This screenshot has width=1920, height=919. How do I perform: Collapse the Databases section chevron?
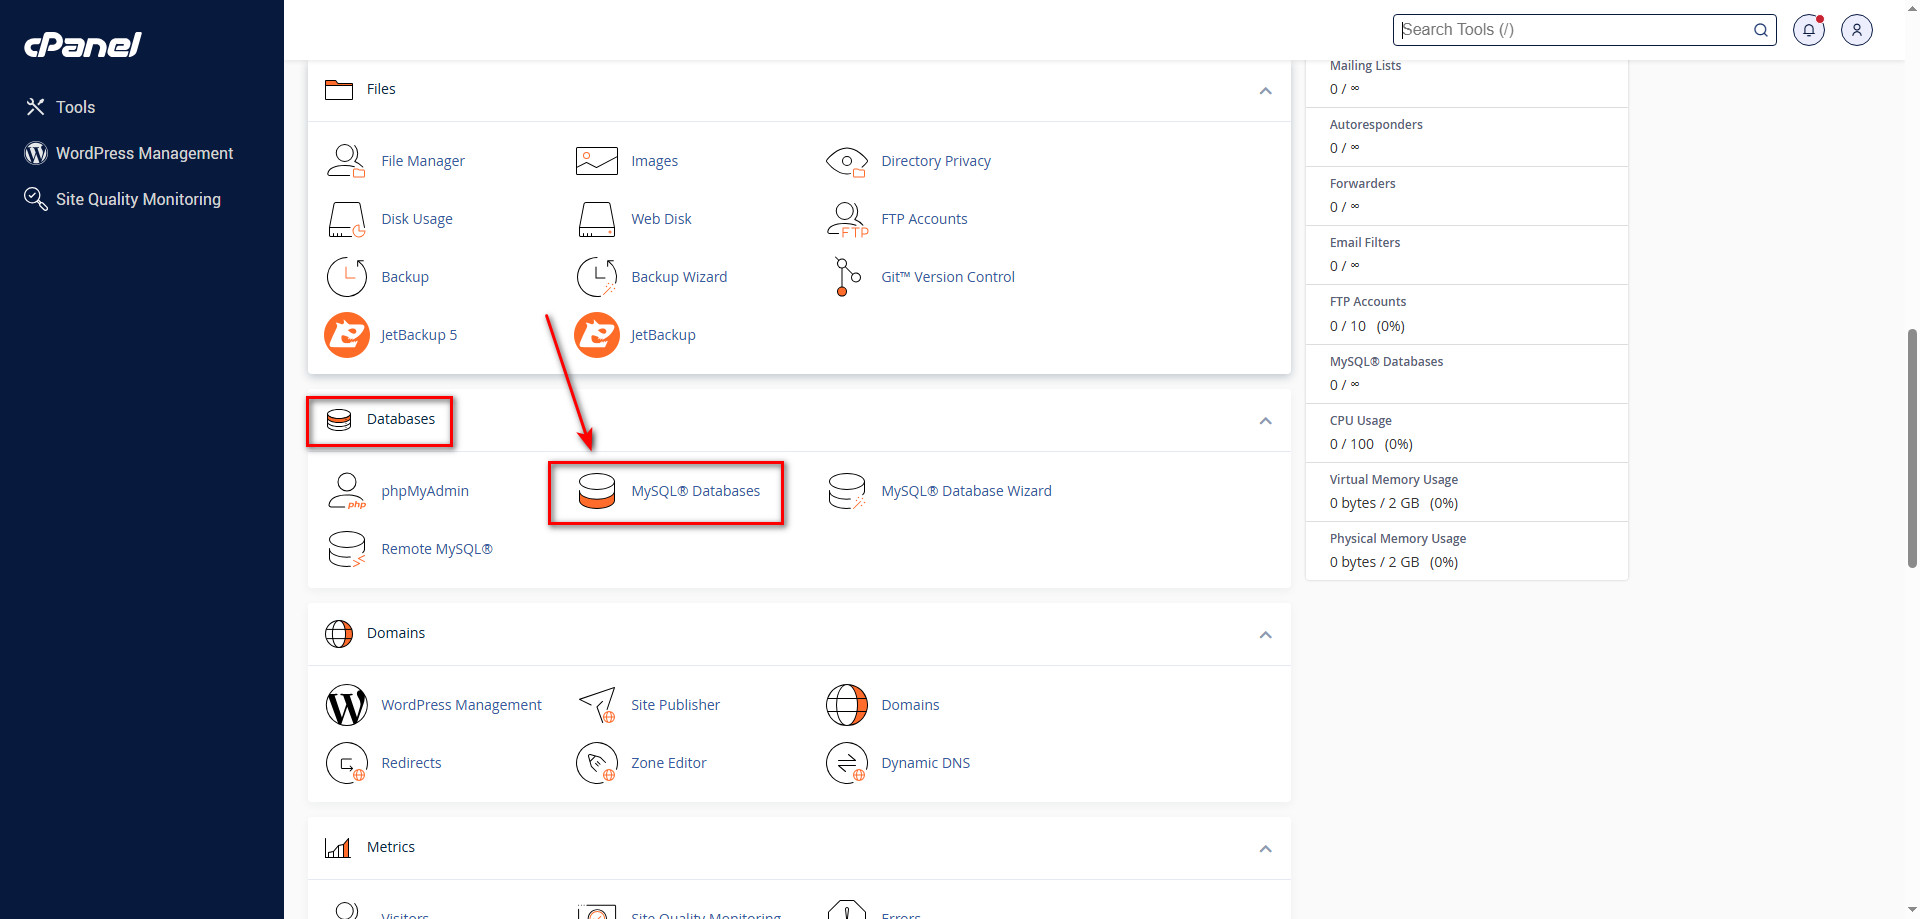[1265, 421]
